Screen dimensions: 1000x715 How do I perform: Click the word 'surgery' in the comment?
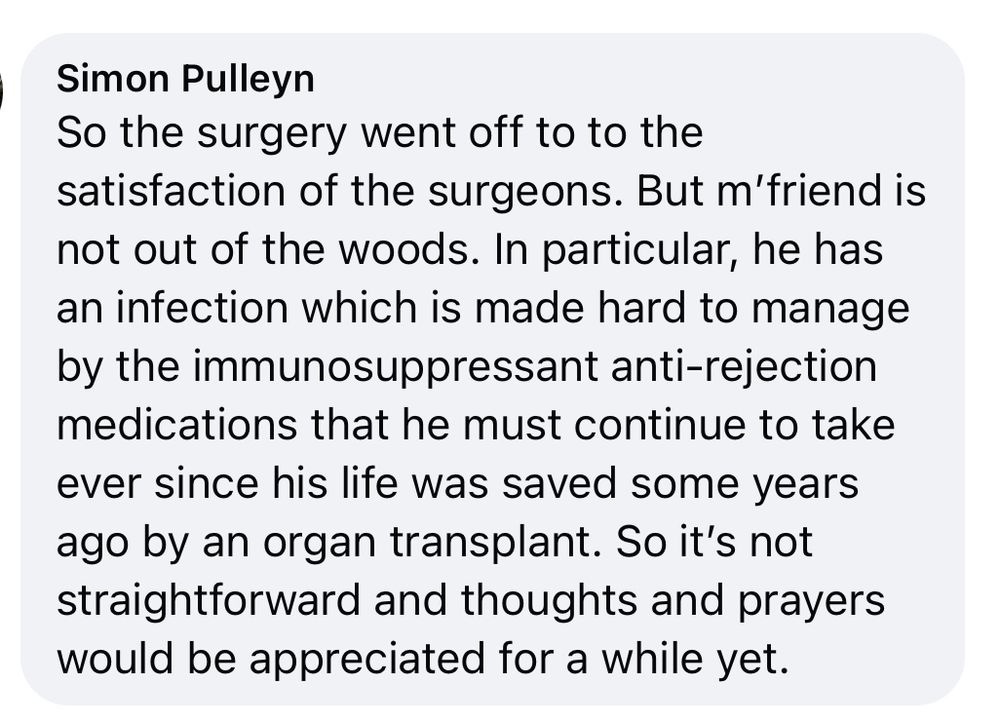pyautogui.click(x=272, y=135)
